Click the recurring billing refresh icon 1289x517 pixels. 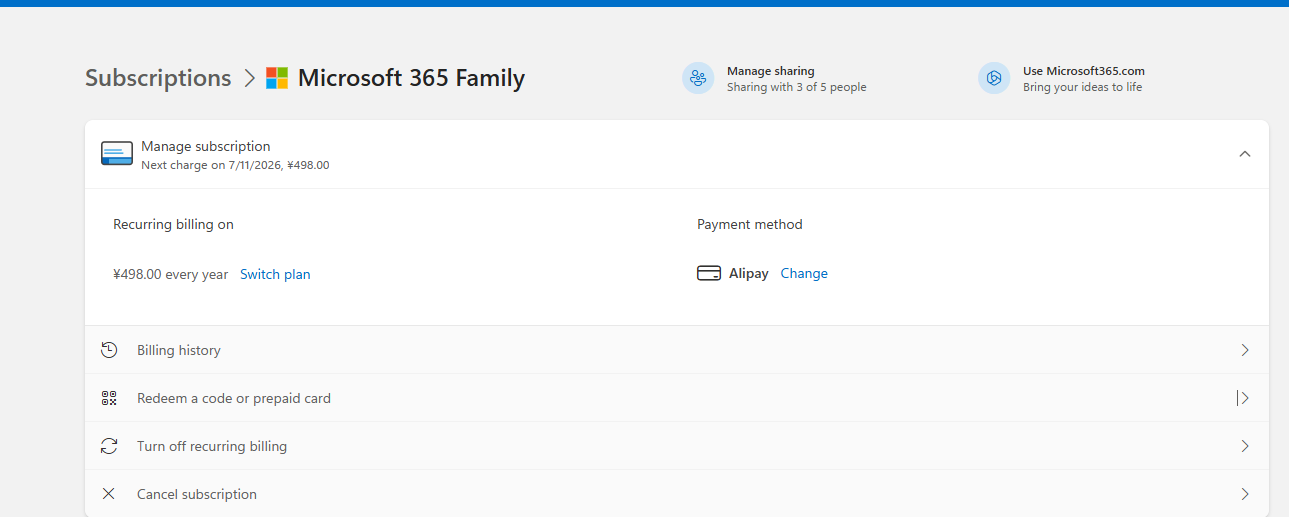click(x=109, y=446)
